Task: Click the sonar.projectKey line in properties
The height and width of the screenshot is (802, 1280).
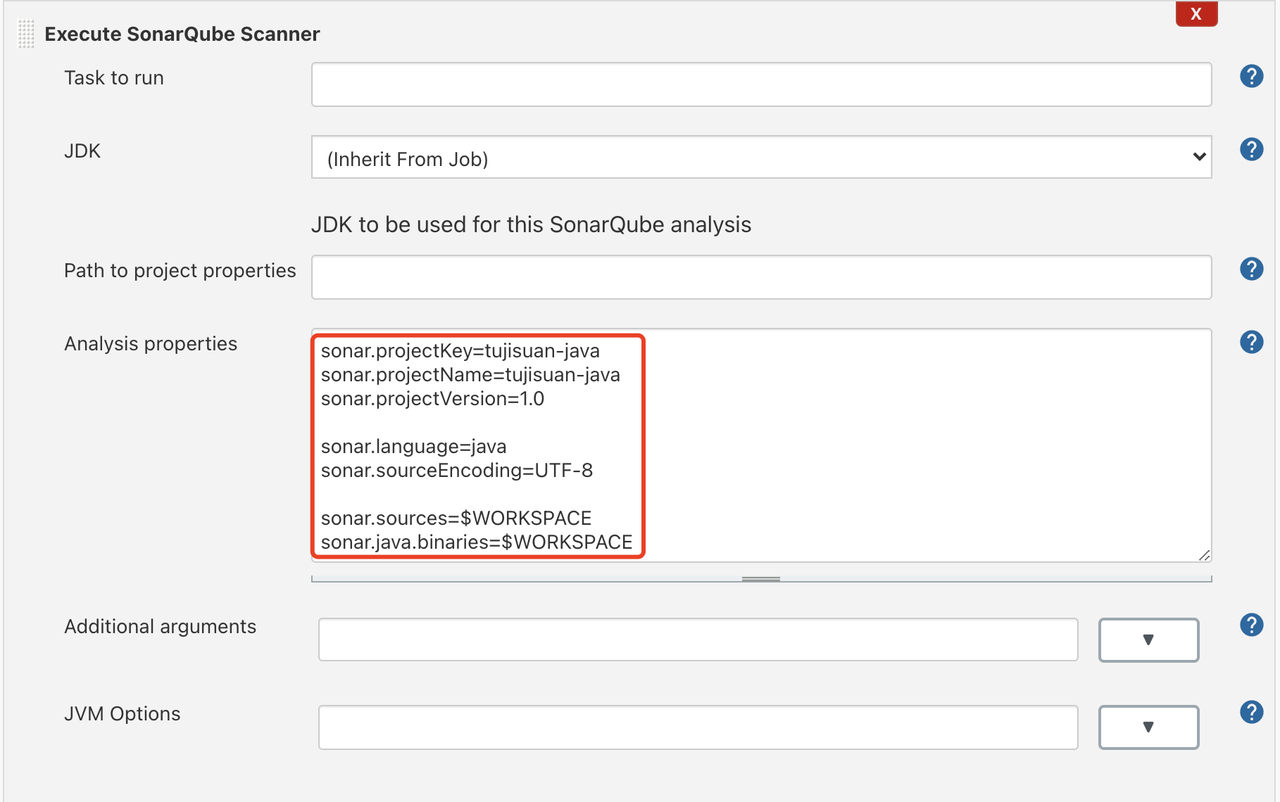Action: tap(460, 352)
